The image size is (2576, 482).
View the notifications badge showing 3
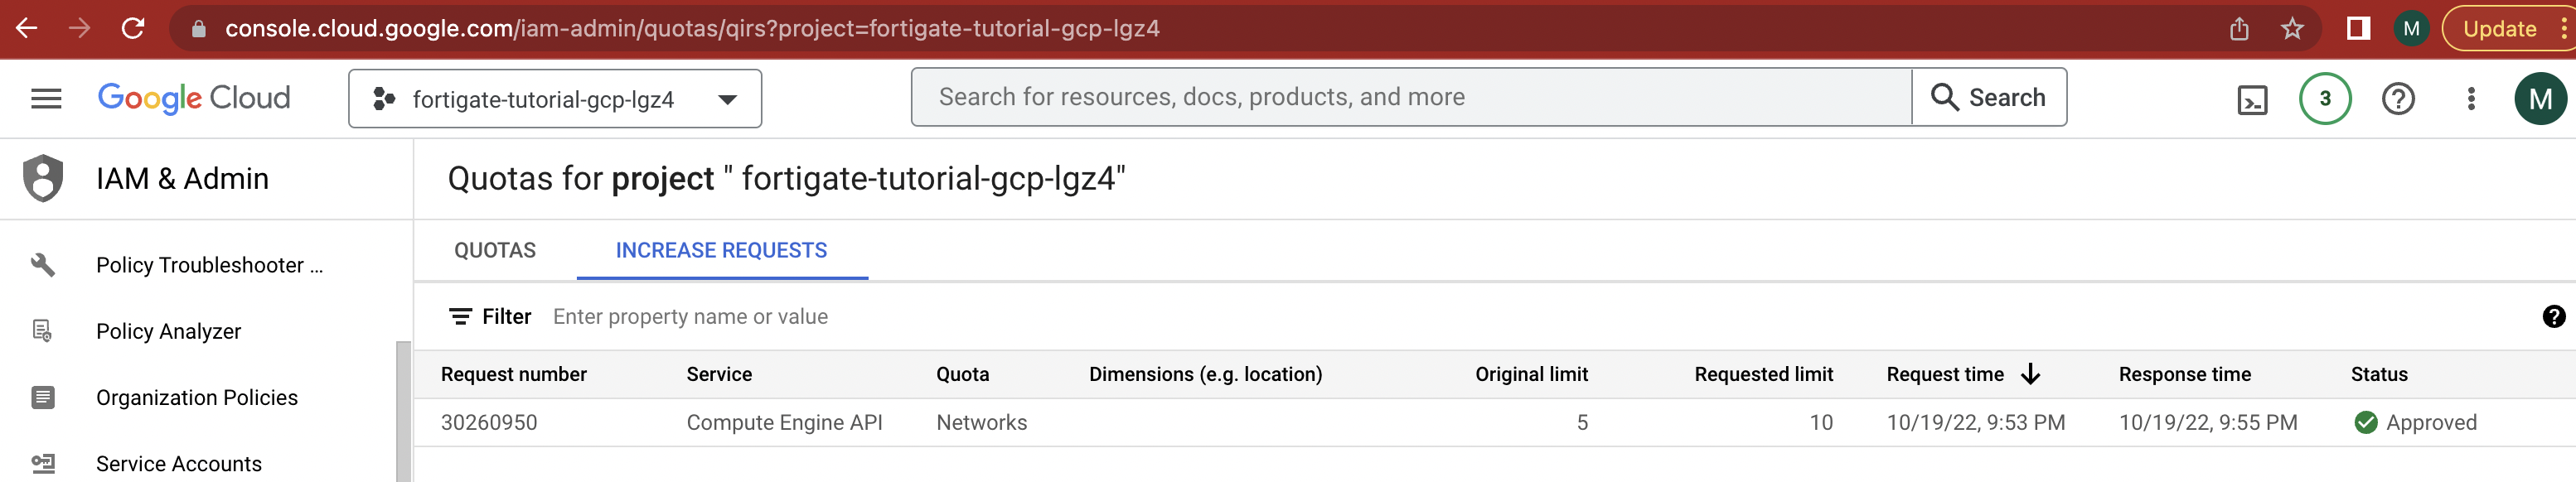pos(2325,97)
